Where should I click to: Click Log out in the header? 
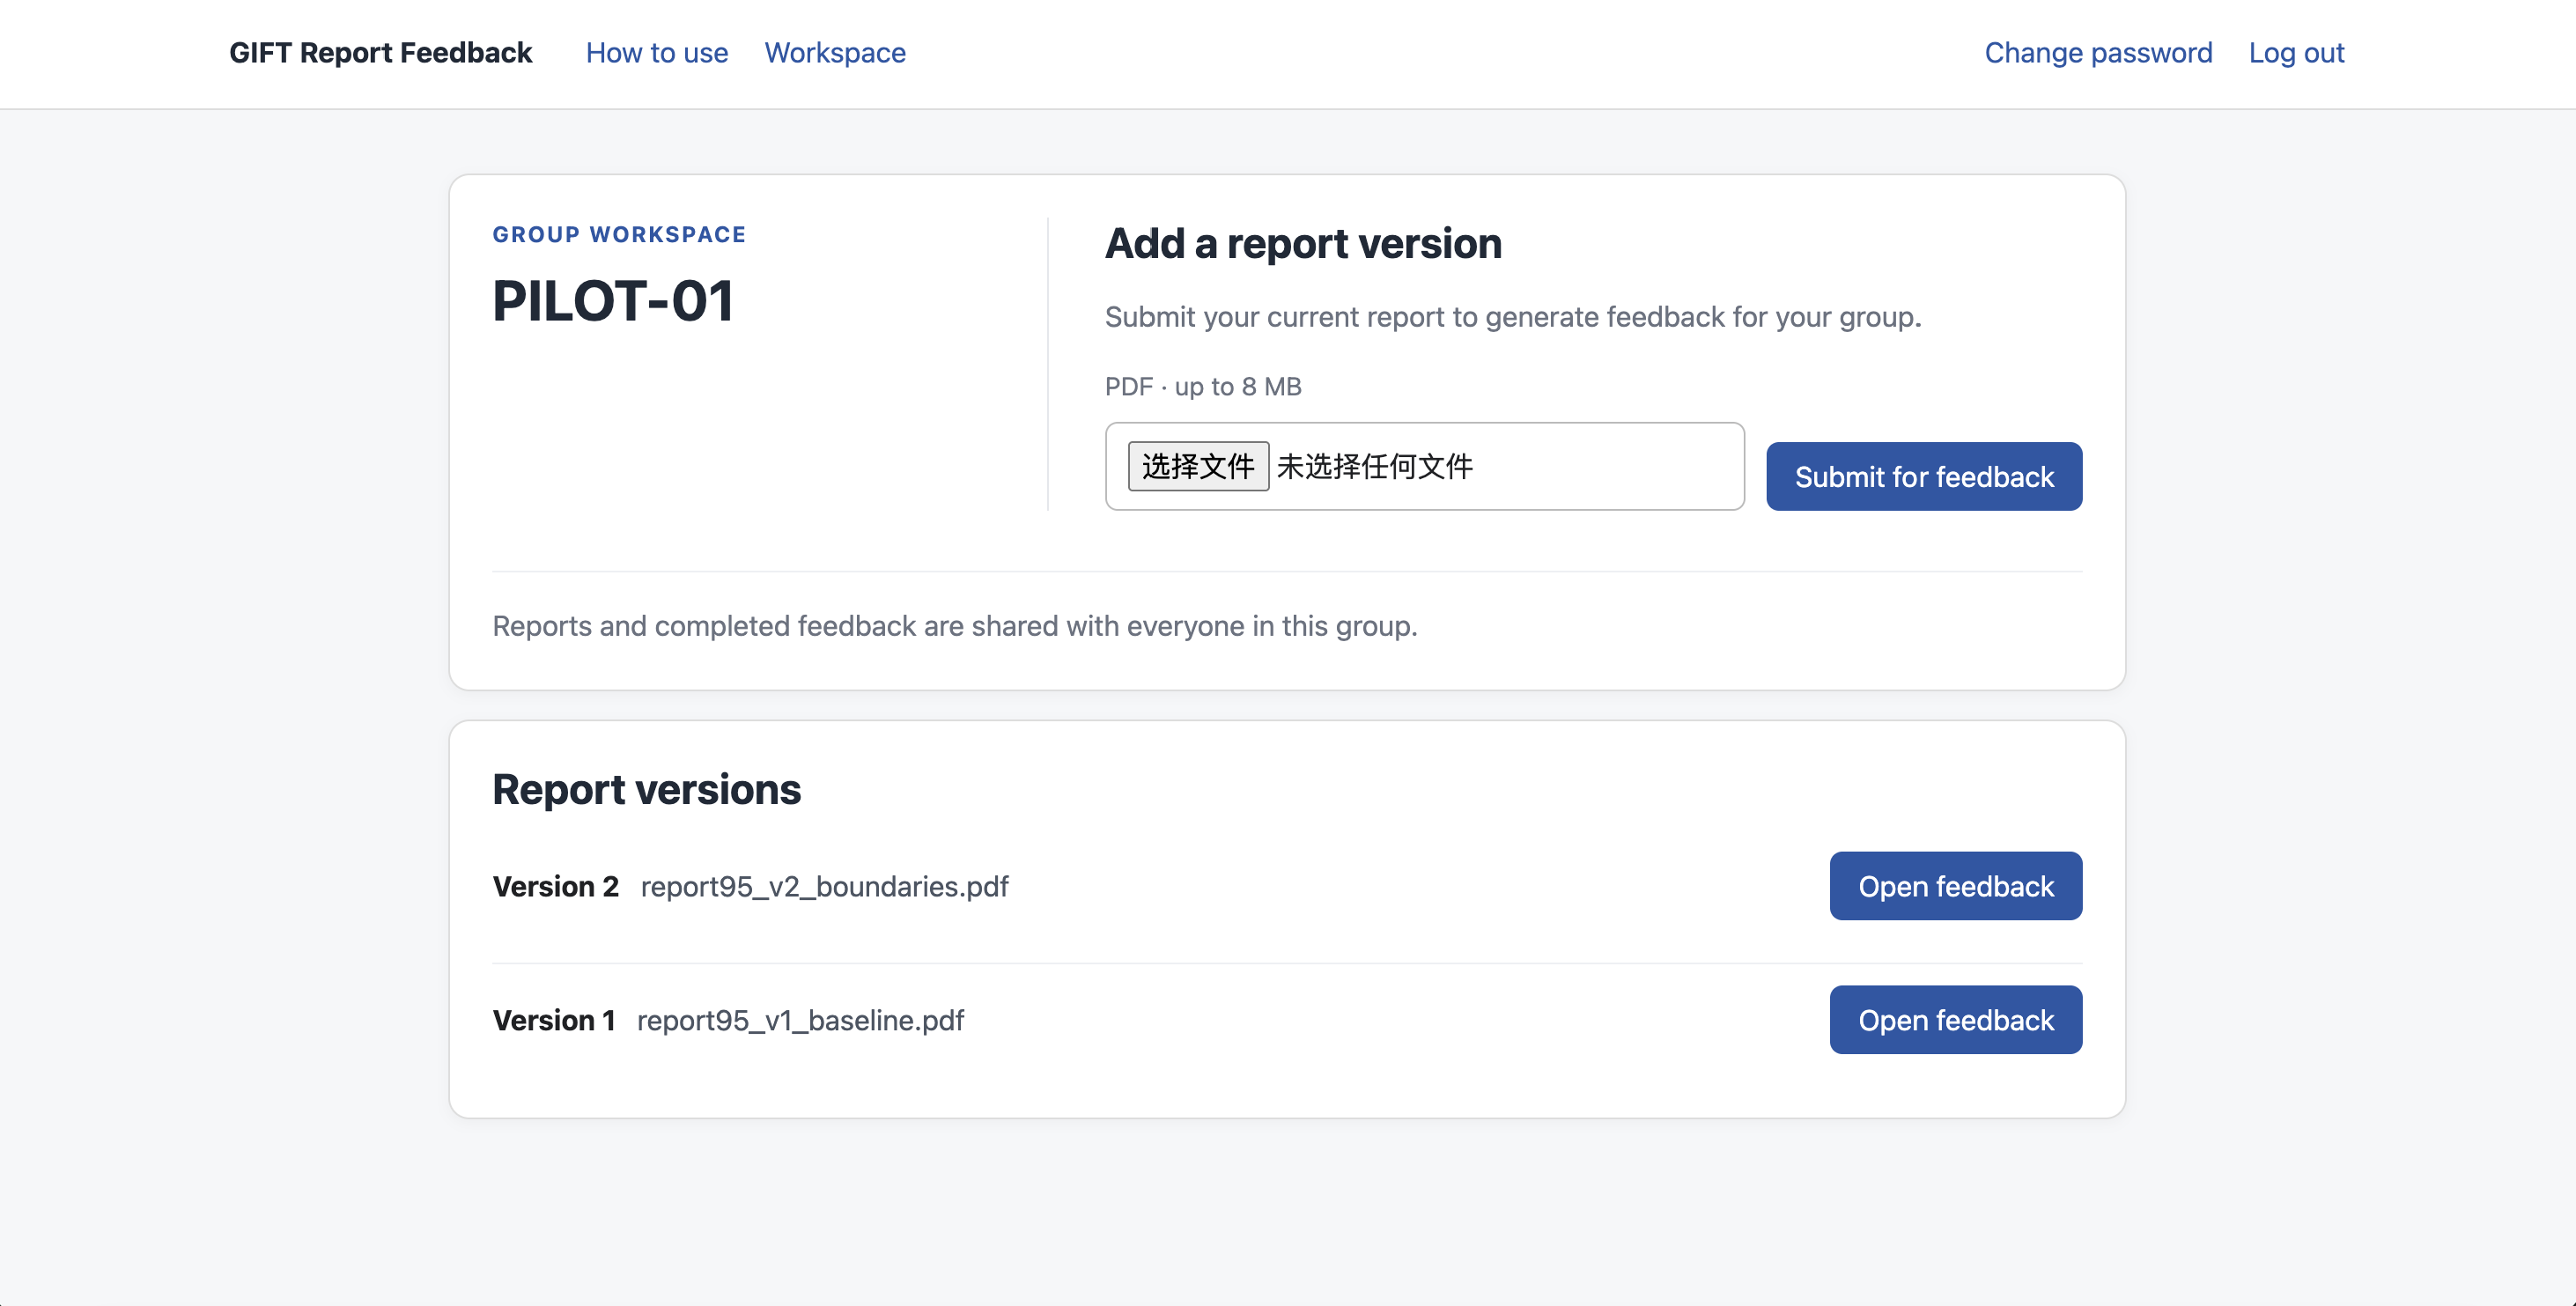(x=2296, y=53)
